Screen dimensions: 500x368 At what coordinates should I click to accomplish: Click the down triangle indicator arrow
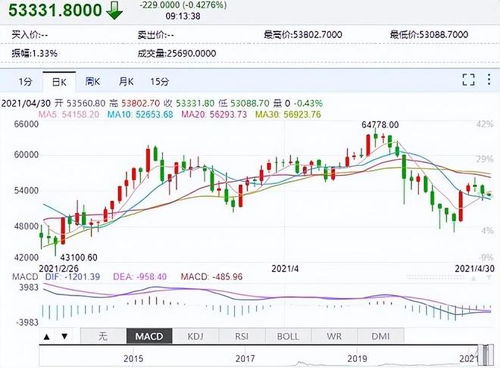click(x=65, y=336)
